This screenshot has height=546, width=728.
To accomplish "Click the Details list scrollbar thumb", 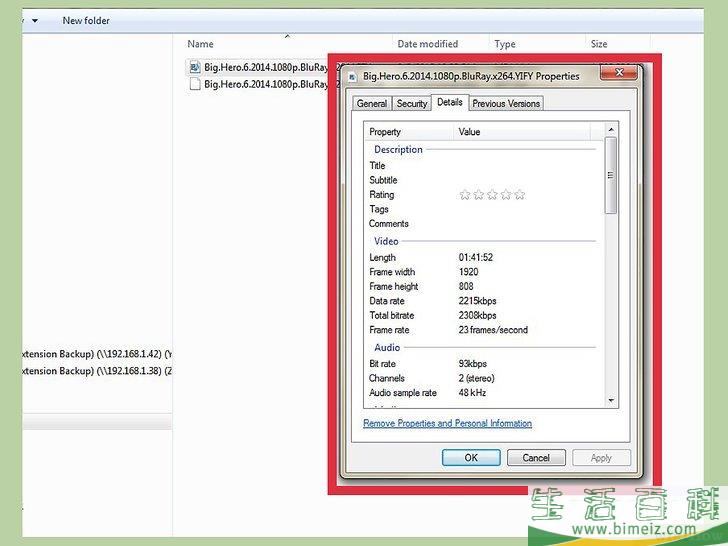I will pyautogui.click(x=611, y=175).
